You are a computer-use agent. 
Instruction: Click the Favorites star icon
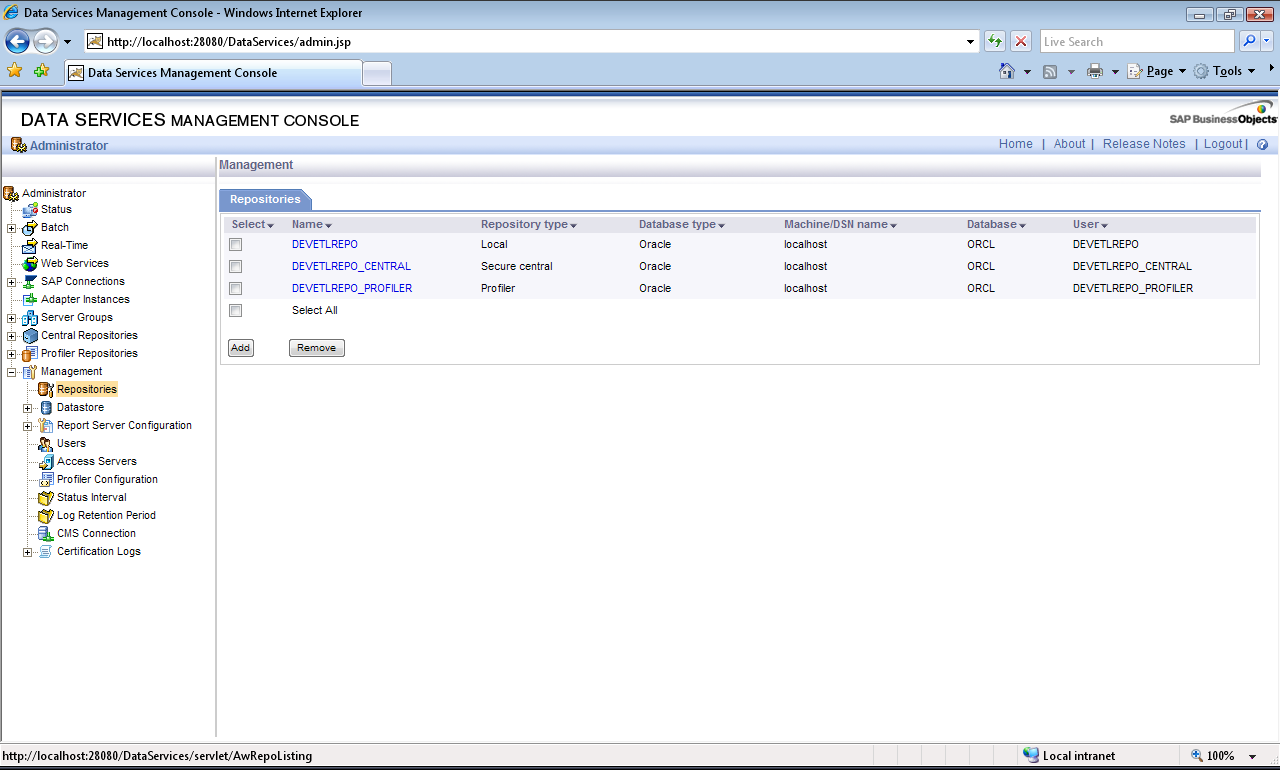click(x=14, y=71)
